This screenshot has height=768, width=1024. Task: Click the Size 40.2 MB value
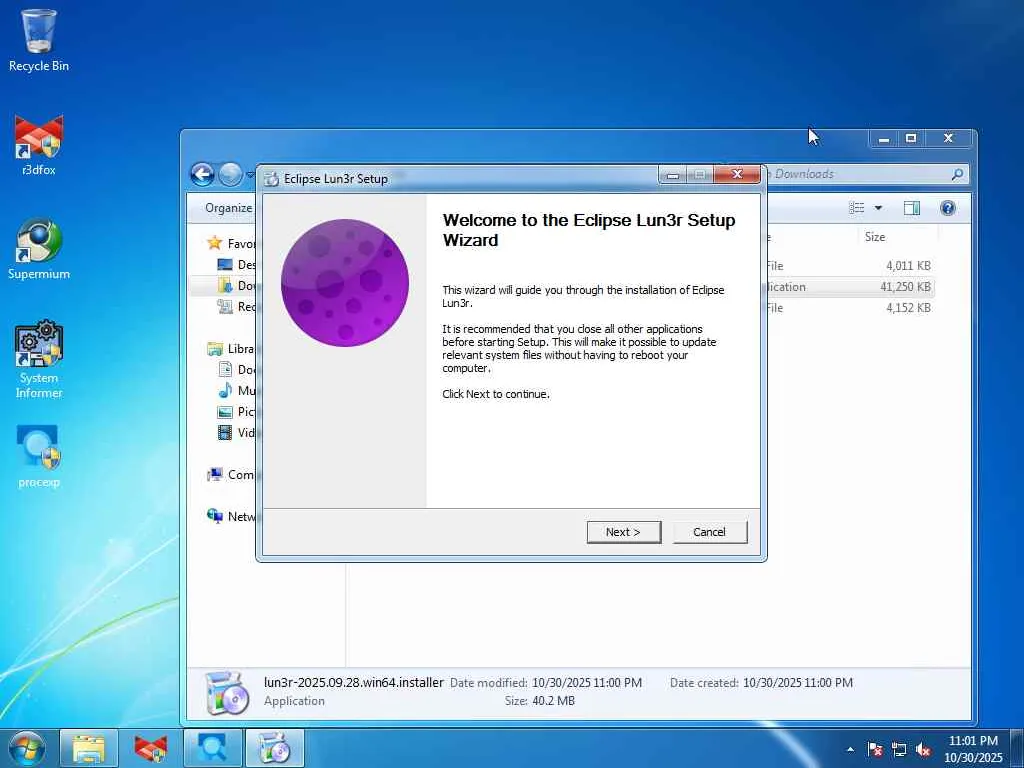click(x=553, y=701)
